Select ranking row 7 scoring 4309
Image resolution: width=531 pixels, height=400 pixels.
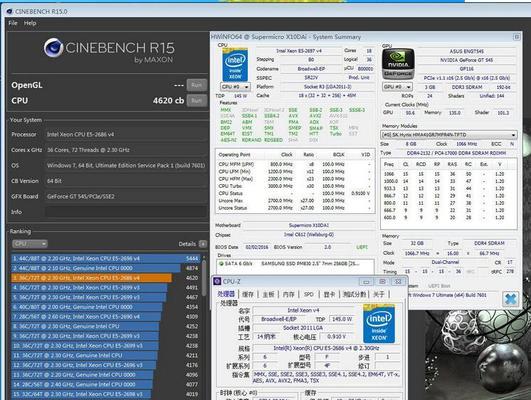[106, 317]
